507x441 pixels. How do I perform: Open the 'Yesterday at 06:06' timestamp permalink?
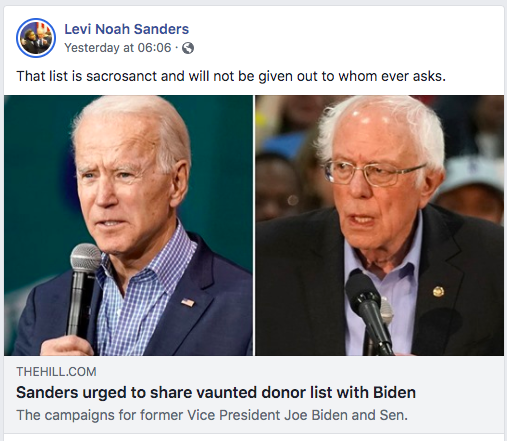118,48
